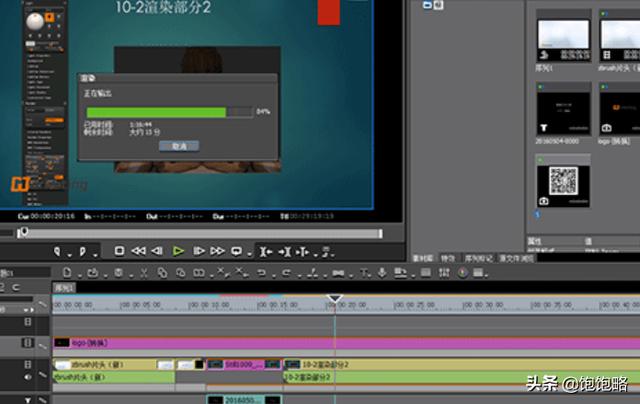Expand the root folder in bin tree
This screenshot has height=404, width=640.
click(428, 5)
